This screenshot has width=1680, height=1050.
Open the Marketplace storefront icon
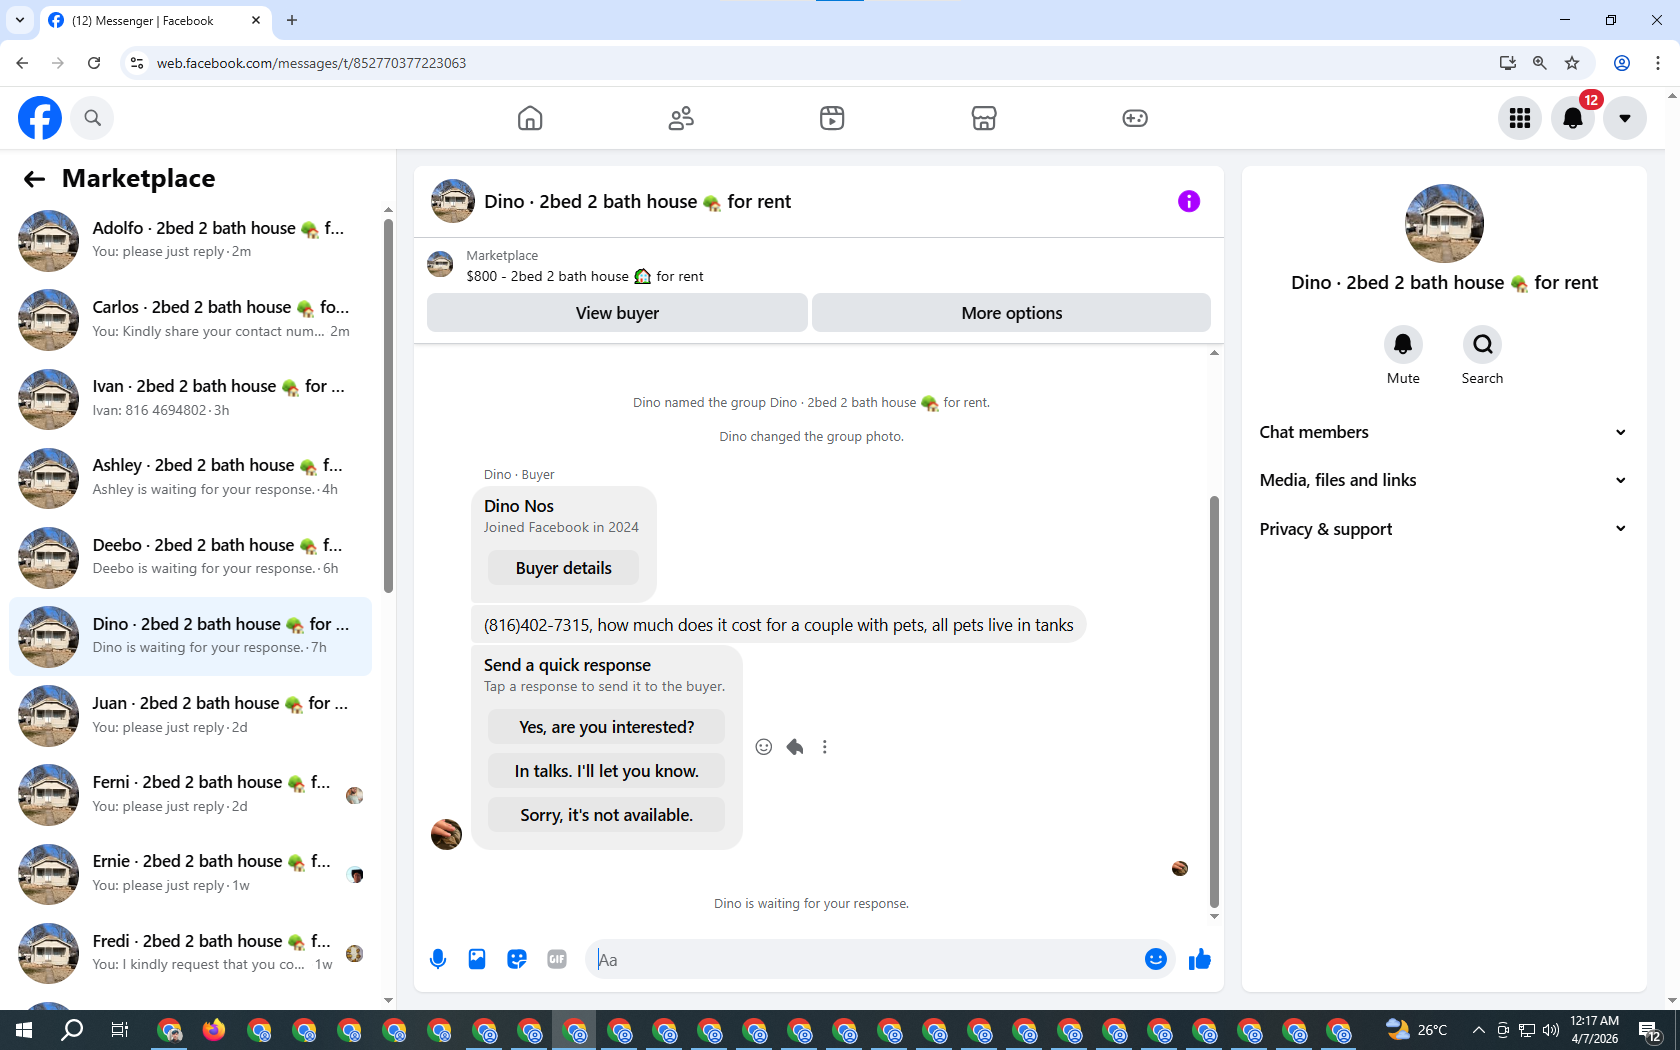(x=984, y=118)
